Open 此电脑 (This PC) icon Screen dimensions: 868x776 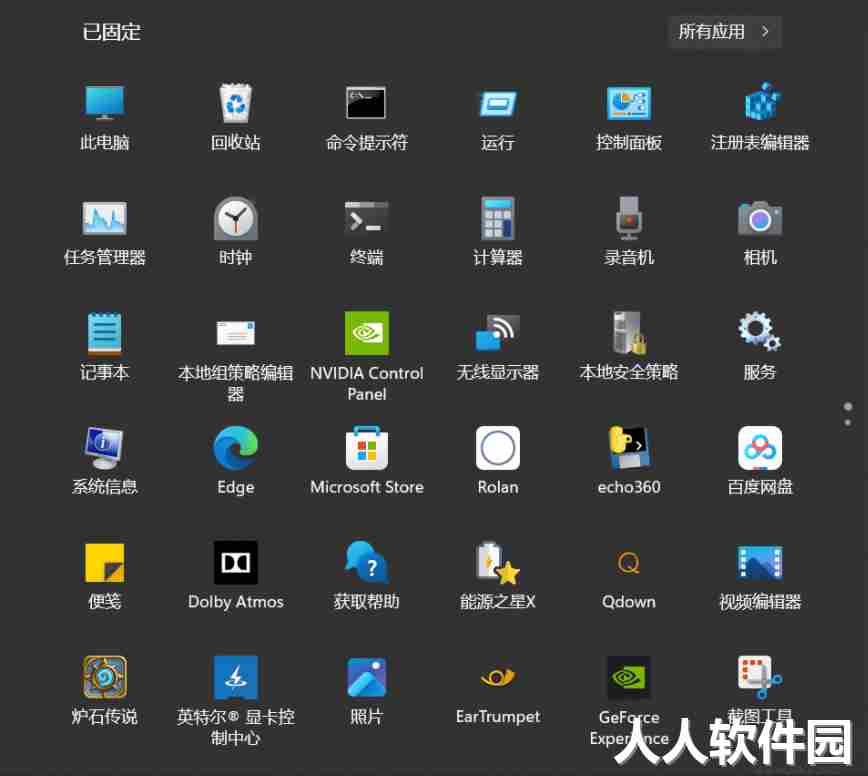click(105, 103)
